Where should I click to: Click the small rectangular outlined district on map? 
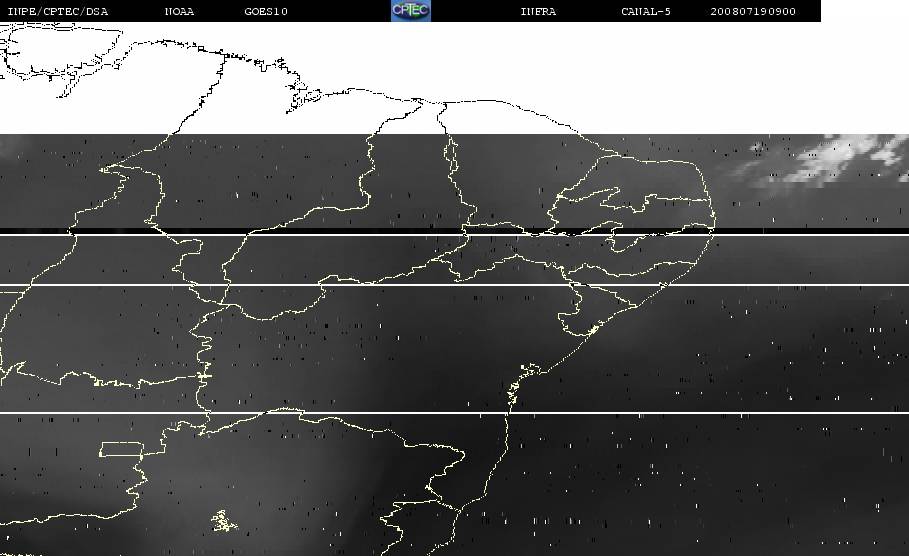click(x=120, y=449)
